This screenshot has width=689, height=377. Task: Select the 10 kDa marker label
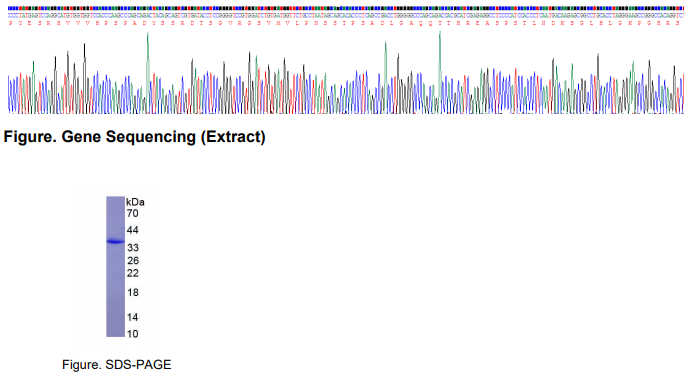coord(133,334)
